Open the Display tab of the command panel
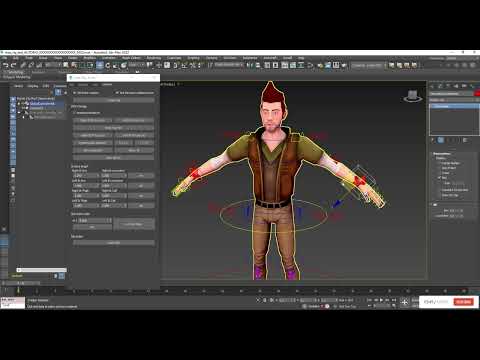480x360 pixels. point(464,86)
